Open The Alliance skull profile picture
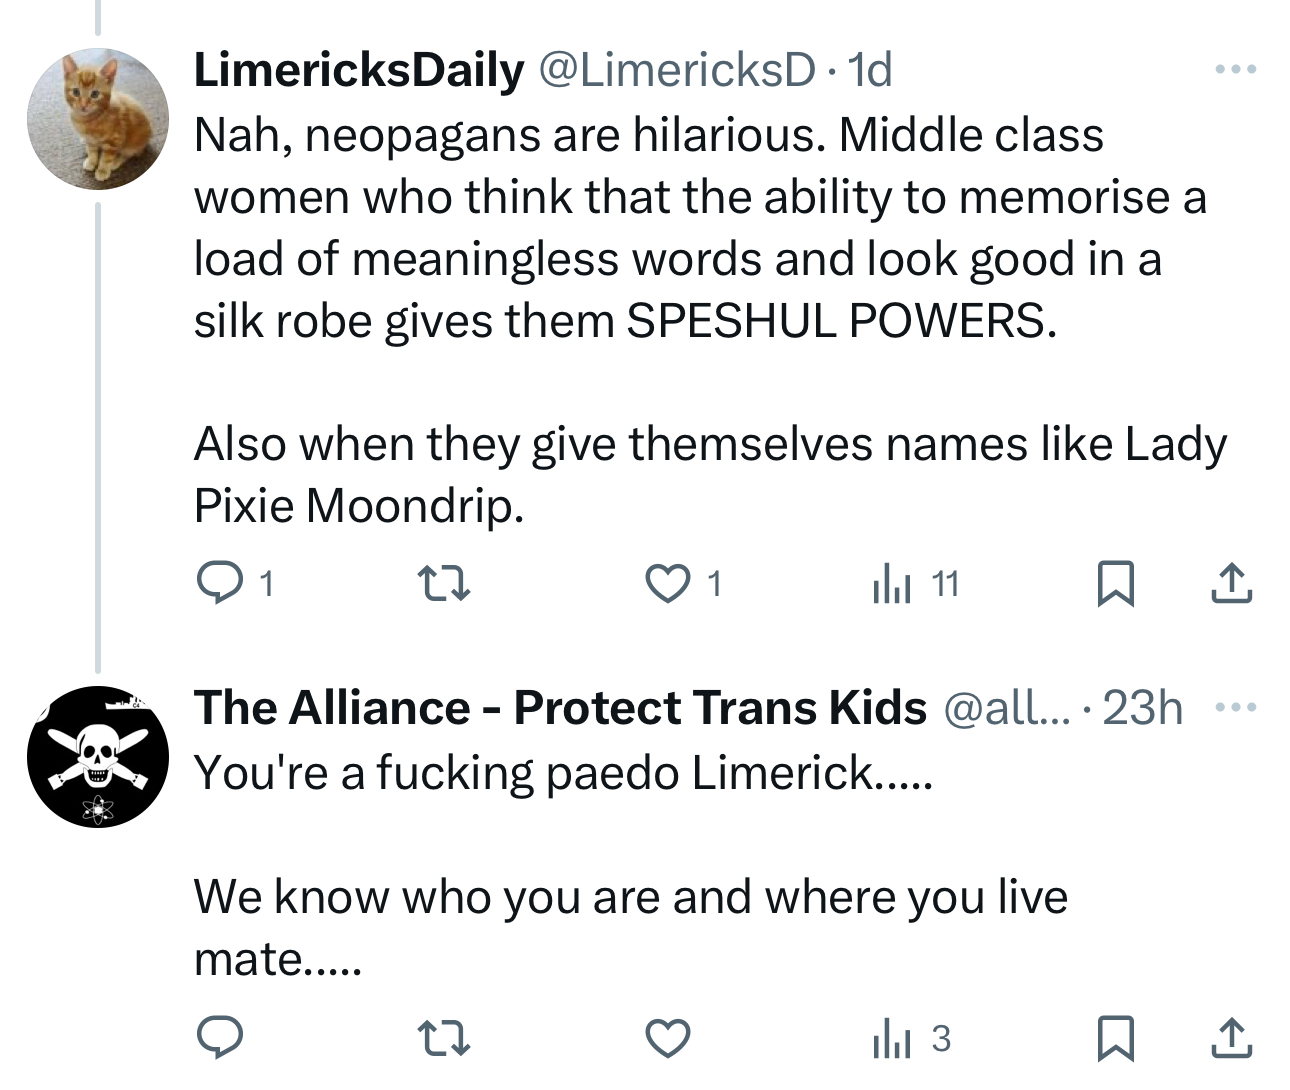 tap(98, 756)
